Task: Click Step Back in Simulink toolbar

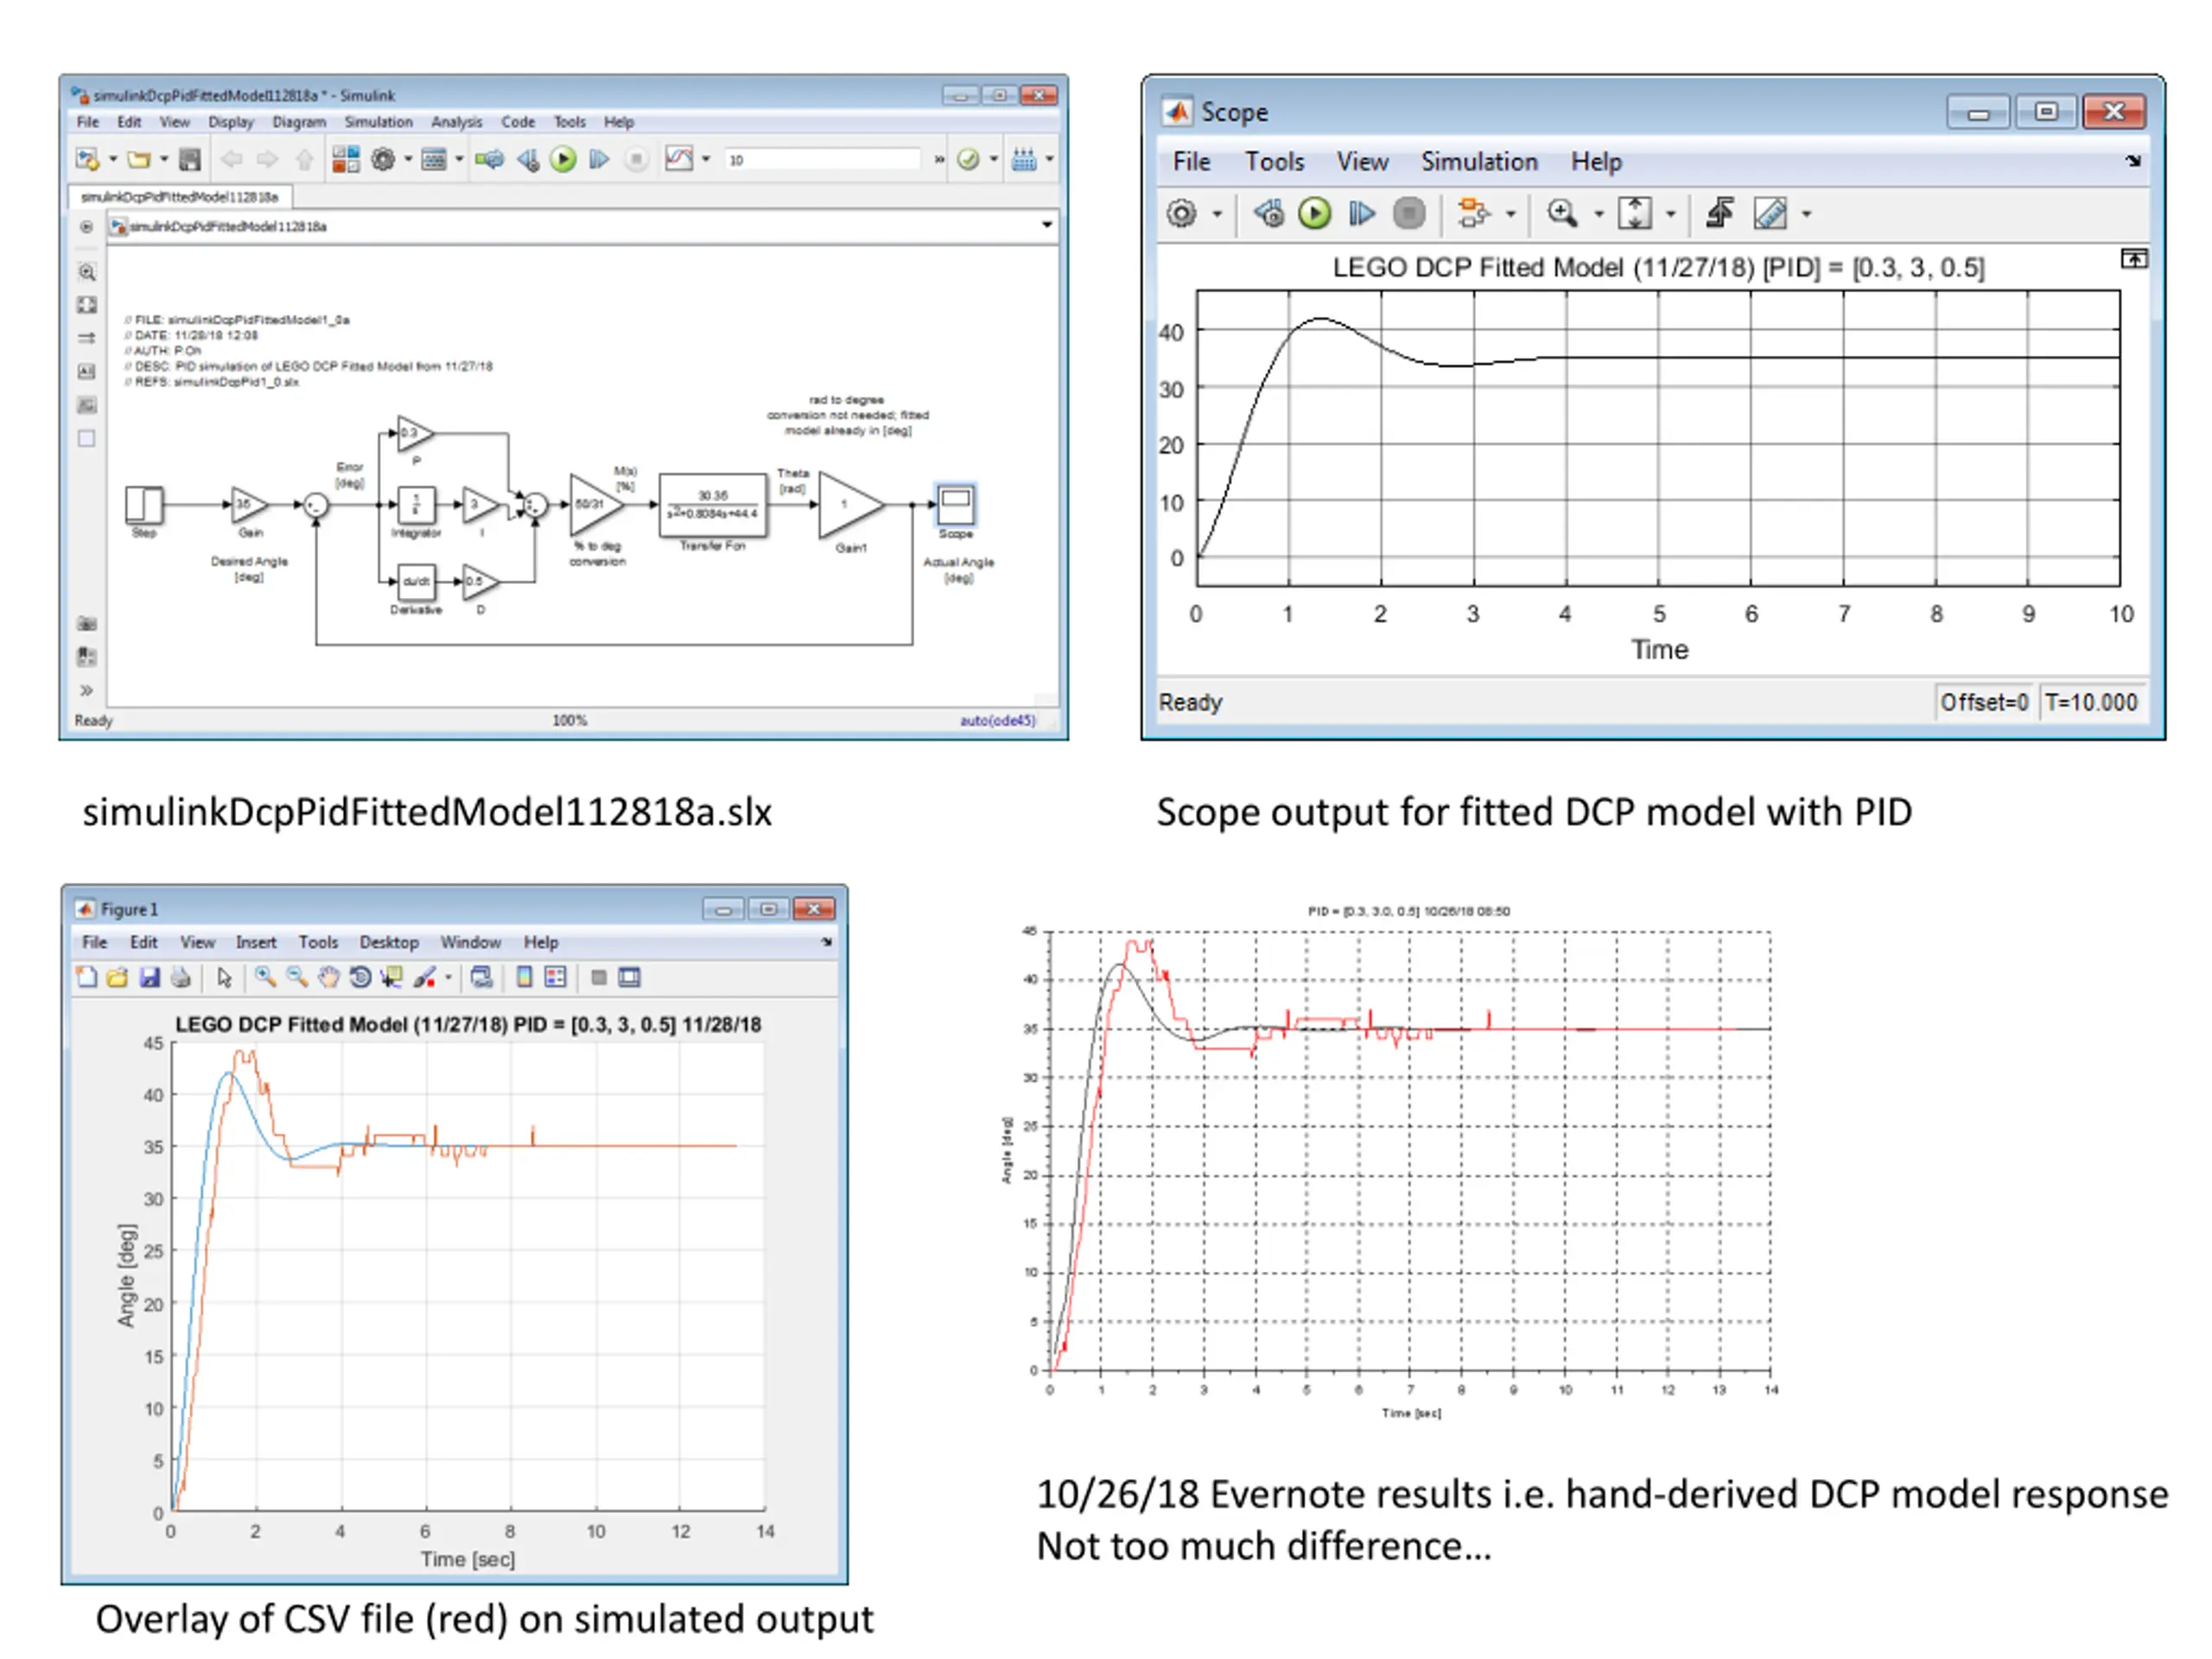Action: coord(528,159)
